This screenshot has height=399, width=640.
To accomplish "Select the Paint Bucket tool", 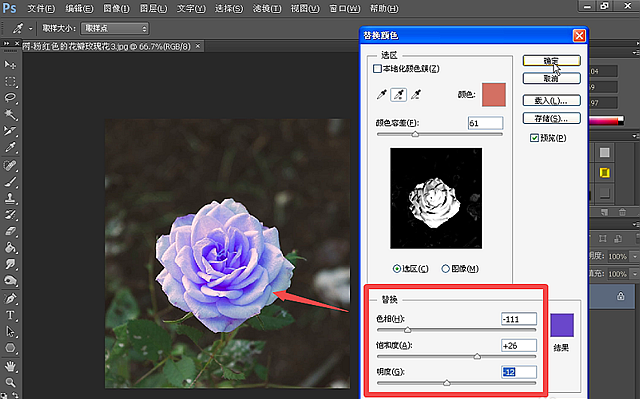I will (10, 248).
